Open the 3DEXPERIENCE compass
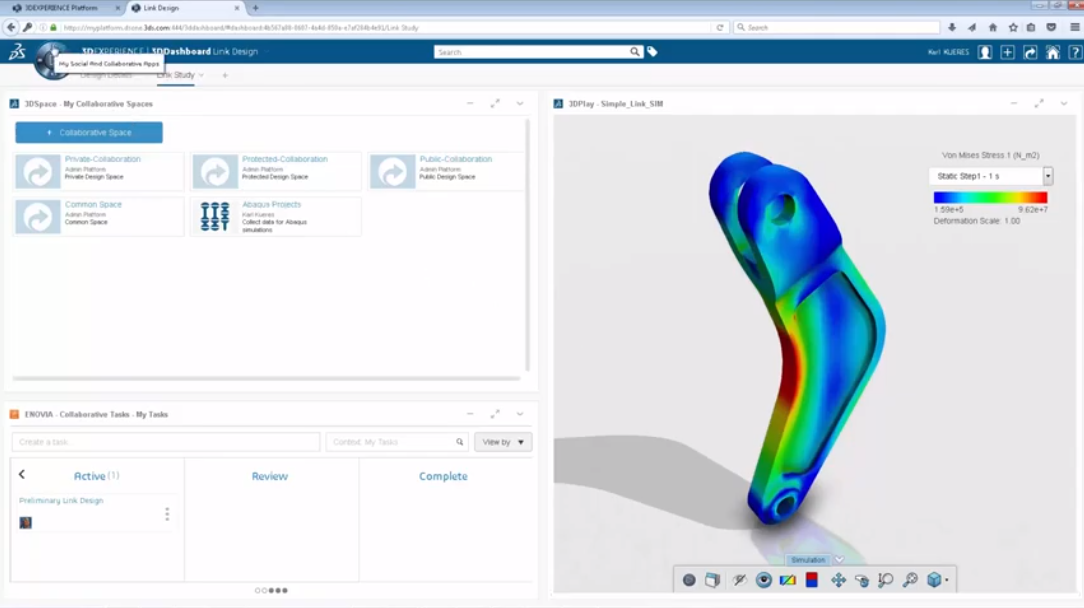Viewport: 1084px width, 608px height. tap(50, 61)
